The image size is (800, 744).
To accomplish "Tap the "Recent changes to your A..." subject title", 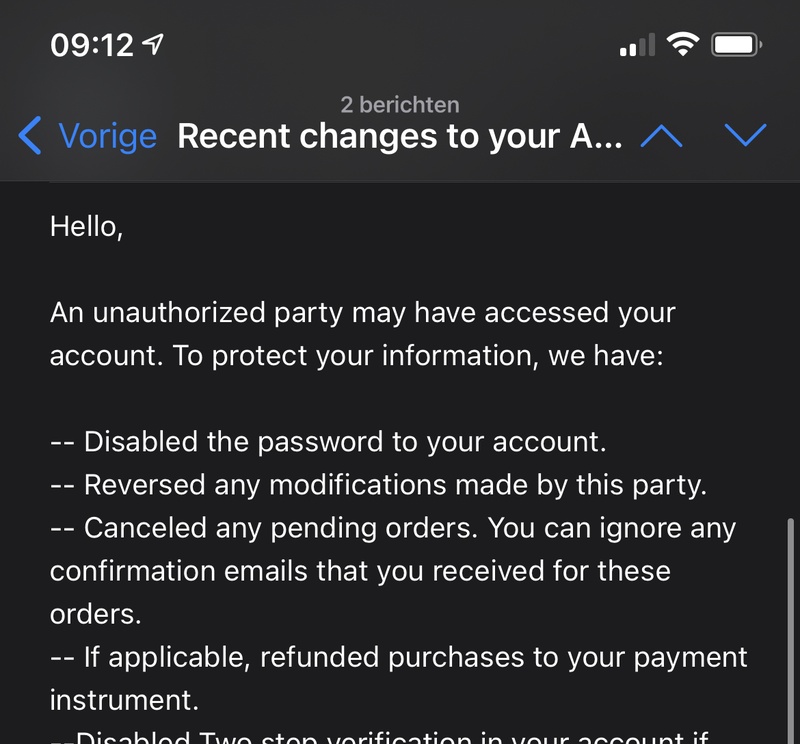I will coord(400,137).
